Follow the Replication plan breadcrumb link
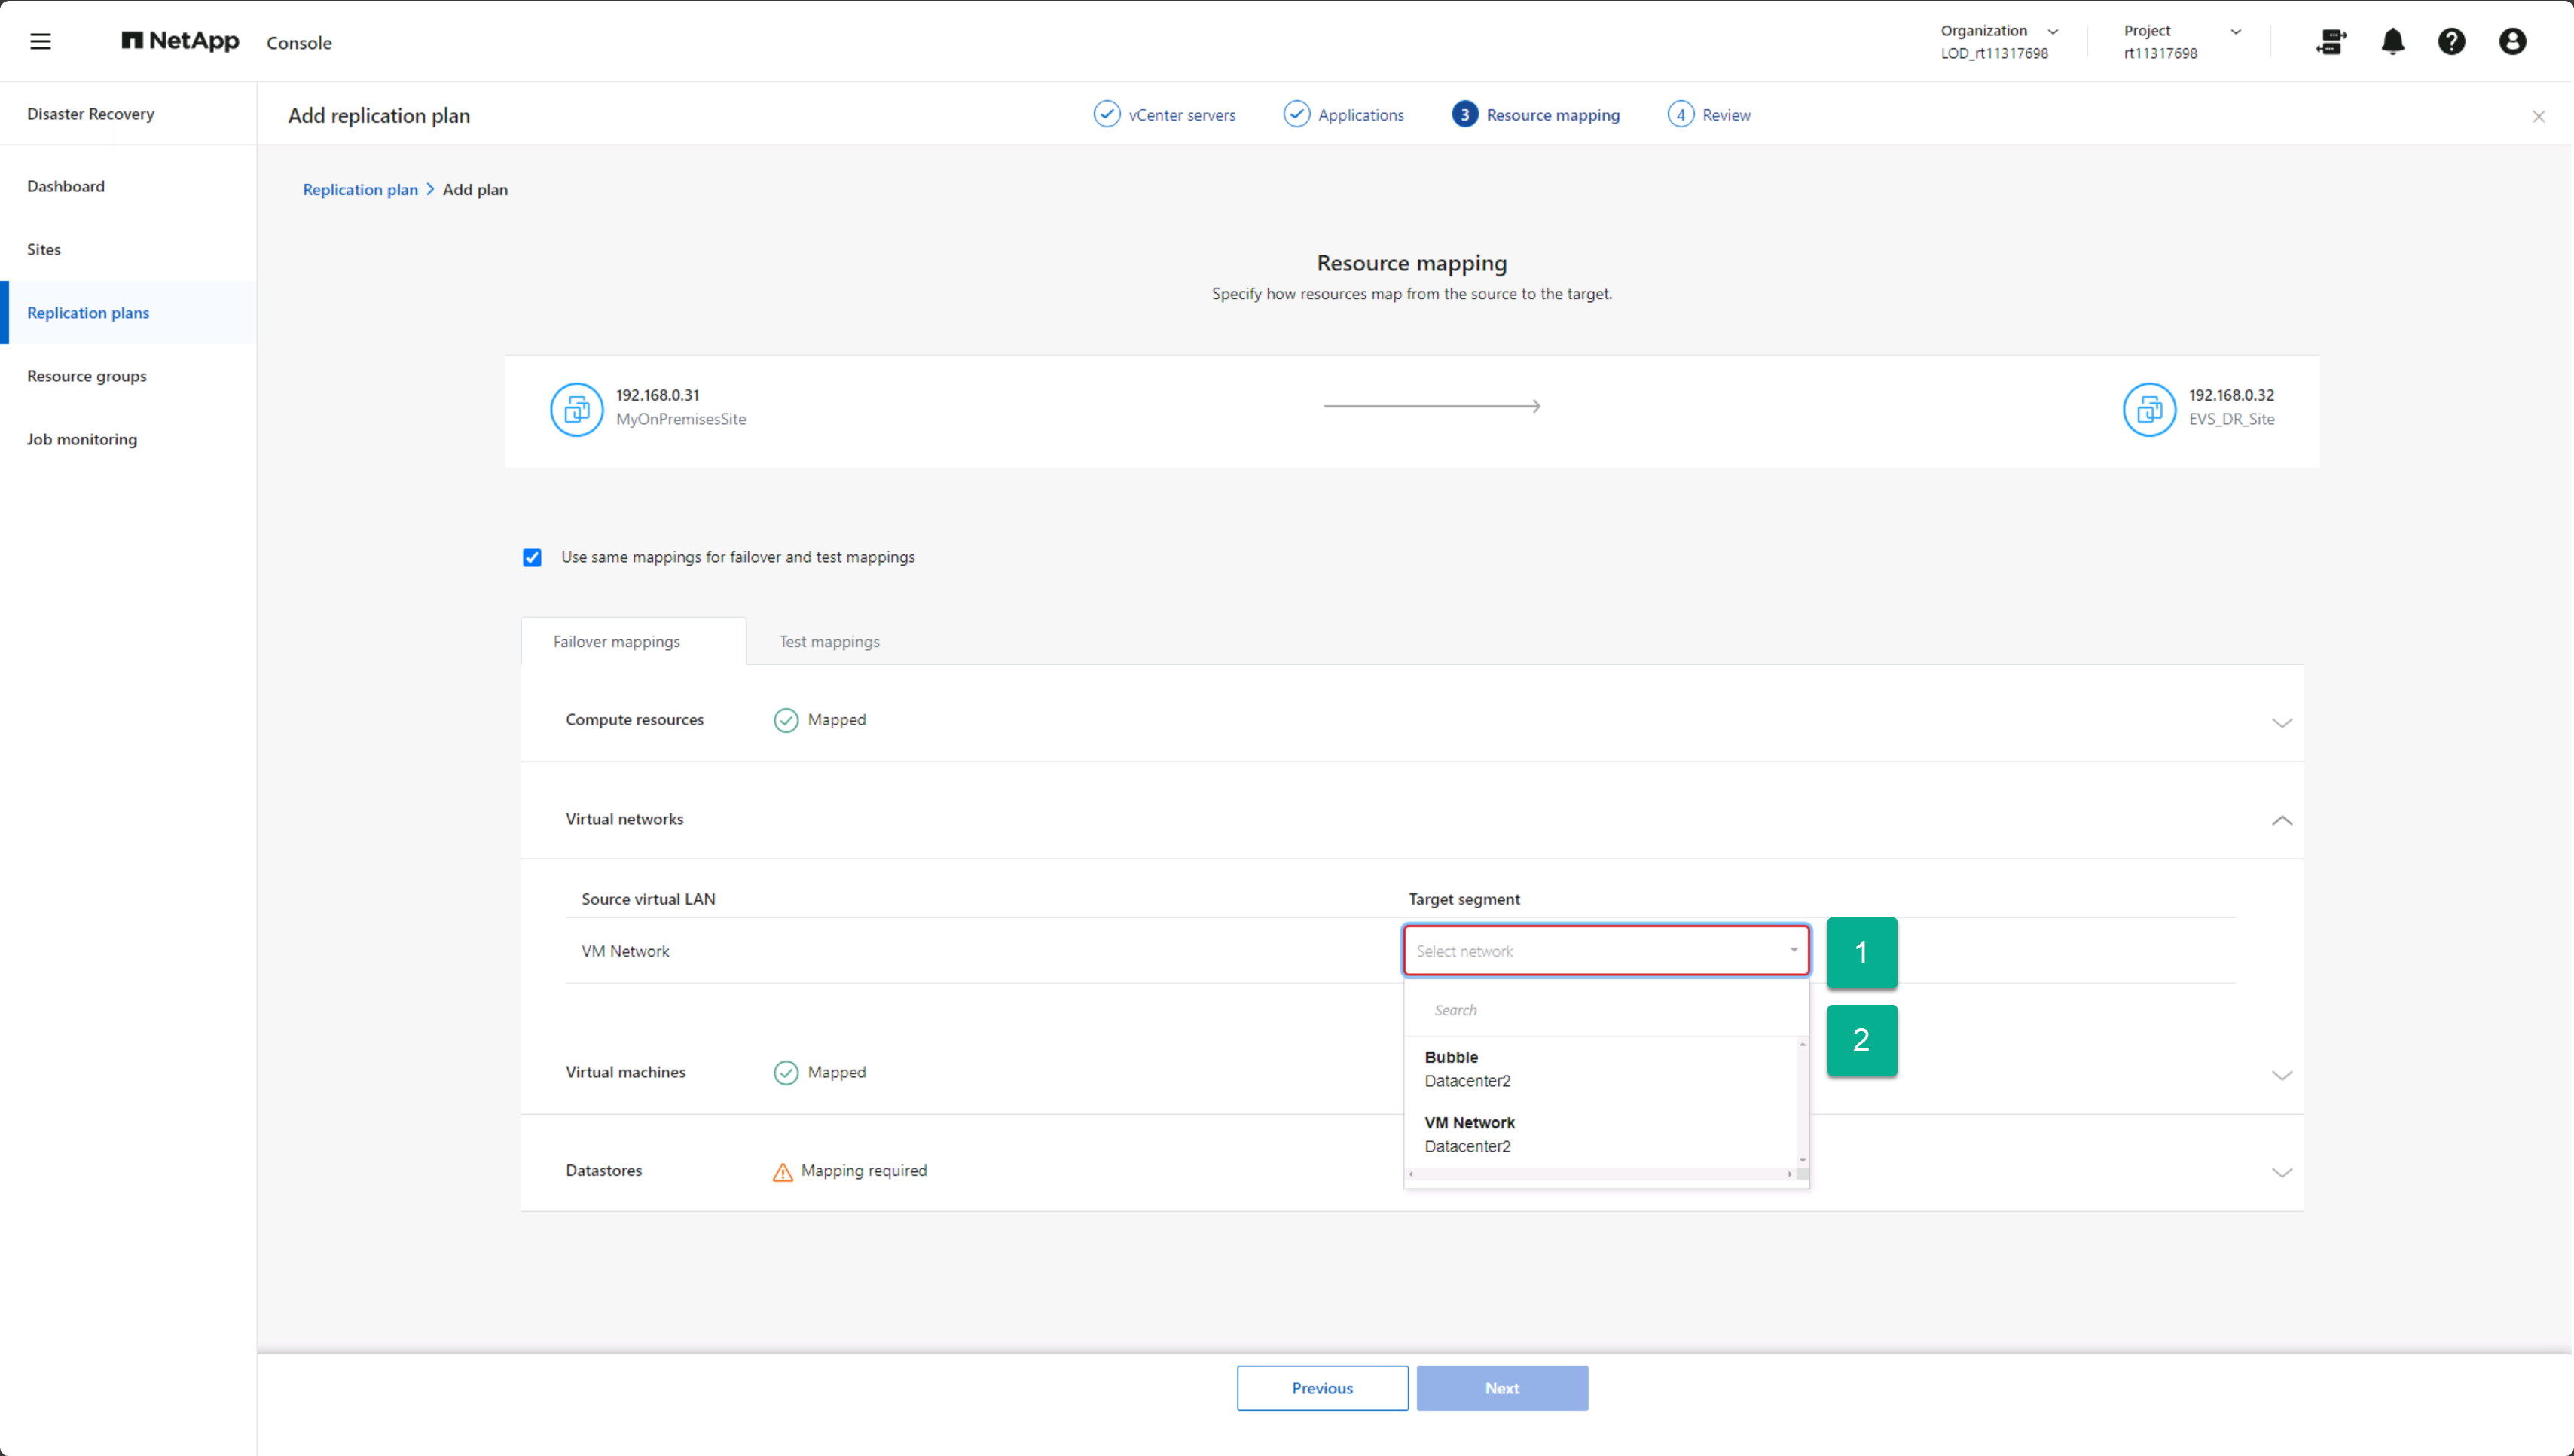Image resolution: width=2574 pixels, height=1456 pixels. tap(360, 190)
